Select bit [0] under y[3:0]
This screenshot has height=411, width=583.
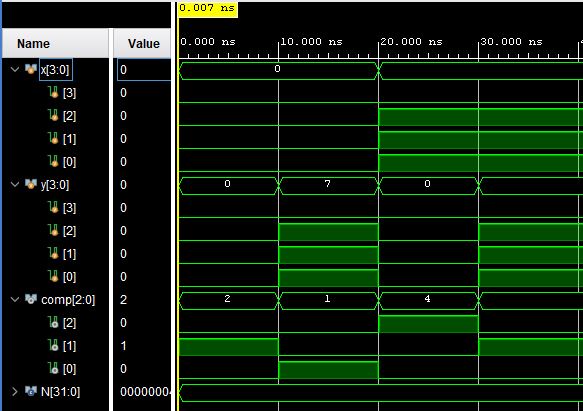pyautogui.click(x=70, y=277)
